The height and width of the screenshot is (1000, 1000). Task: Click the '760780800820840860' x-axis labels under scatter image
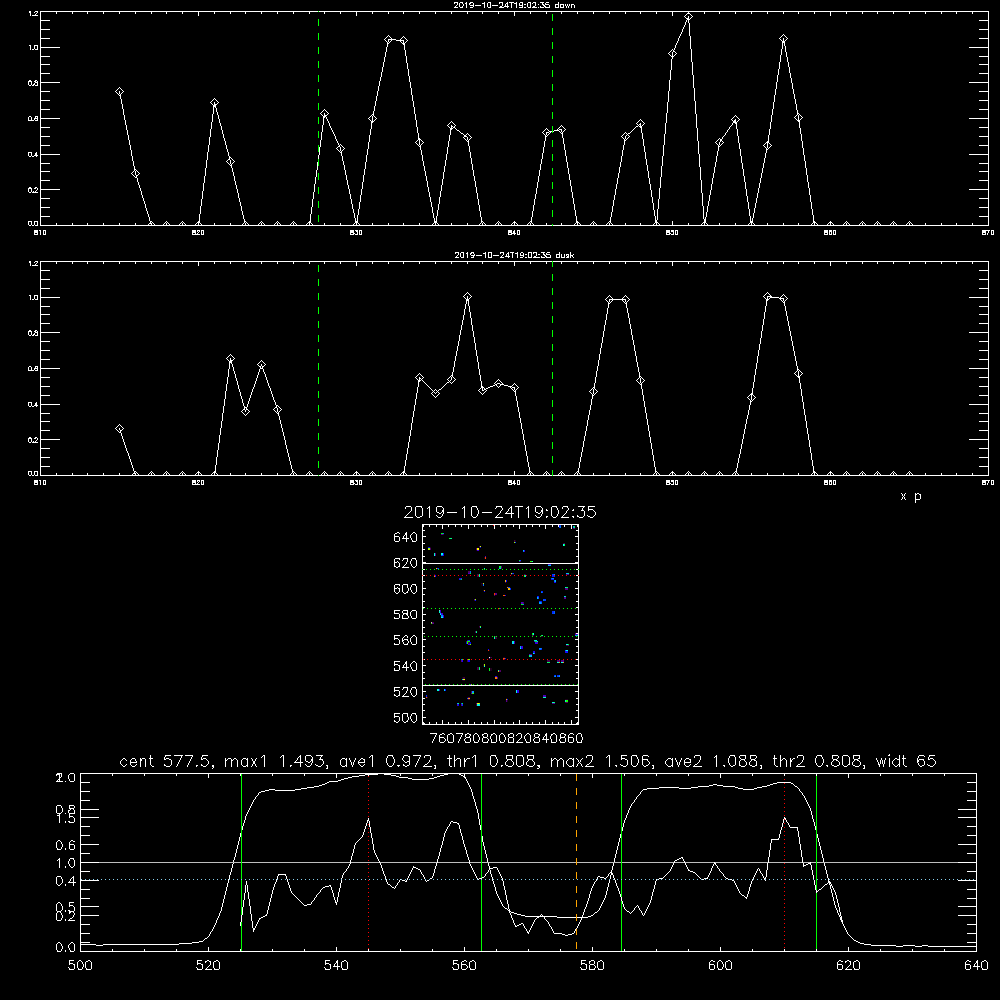(506, 739)
